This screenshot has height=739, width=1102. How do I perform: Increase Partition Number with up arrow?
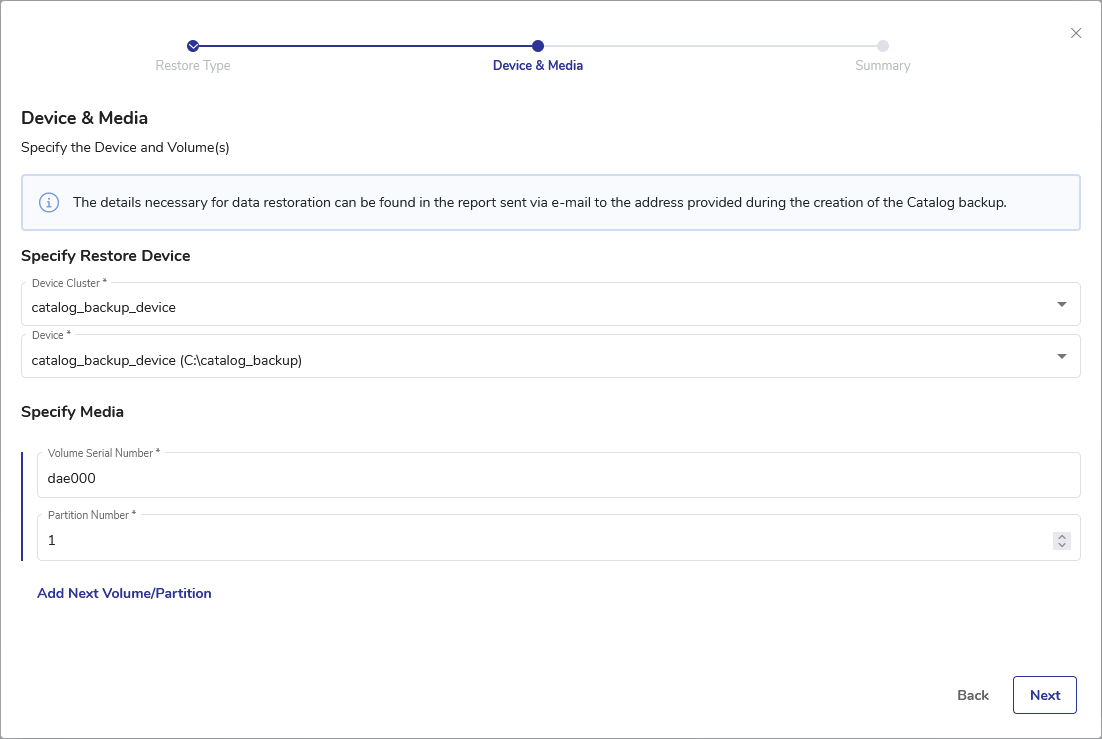(x=1062, y=536)
